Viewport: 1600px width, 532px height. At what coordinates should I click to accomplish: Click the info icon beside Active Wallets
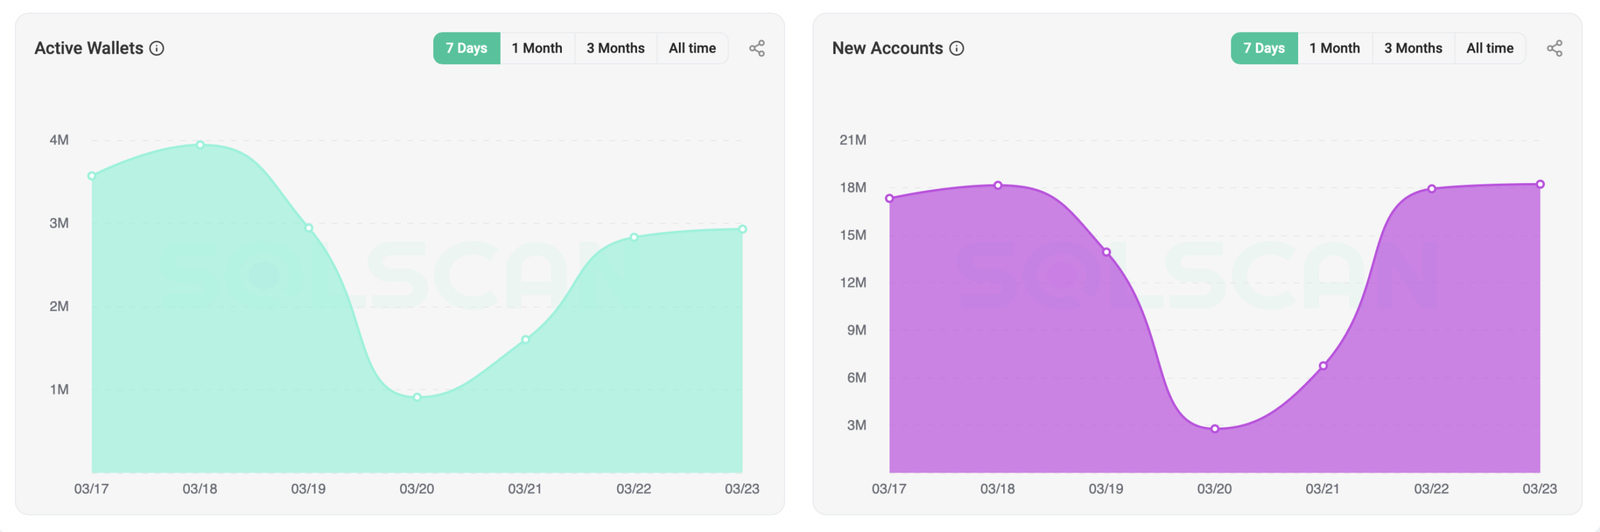pyautogui.click(x=157, y=48)
